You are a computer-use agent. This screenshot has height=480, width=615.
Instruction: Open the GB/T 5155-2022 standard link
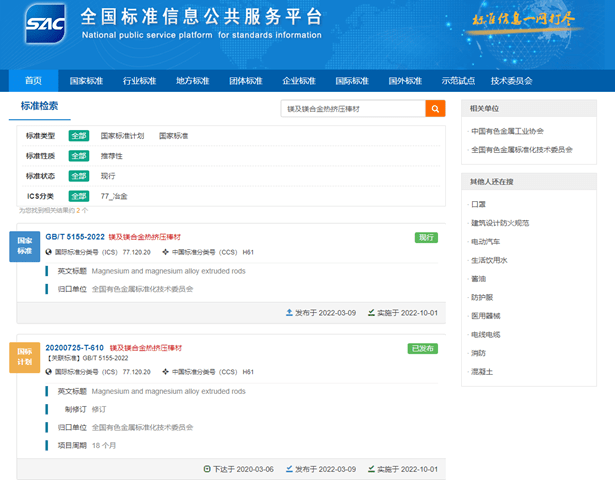[x=75, y=237]
